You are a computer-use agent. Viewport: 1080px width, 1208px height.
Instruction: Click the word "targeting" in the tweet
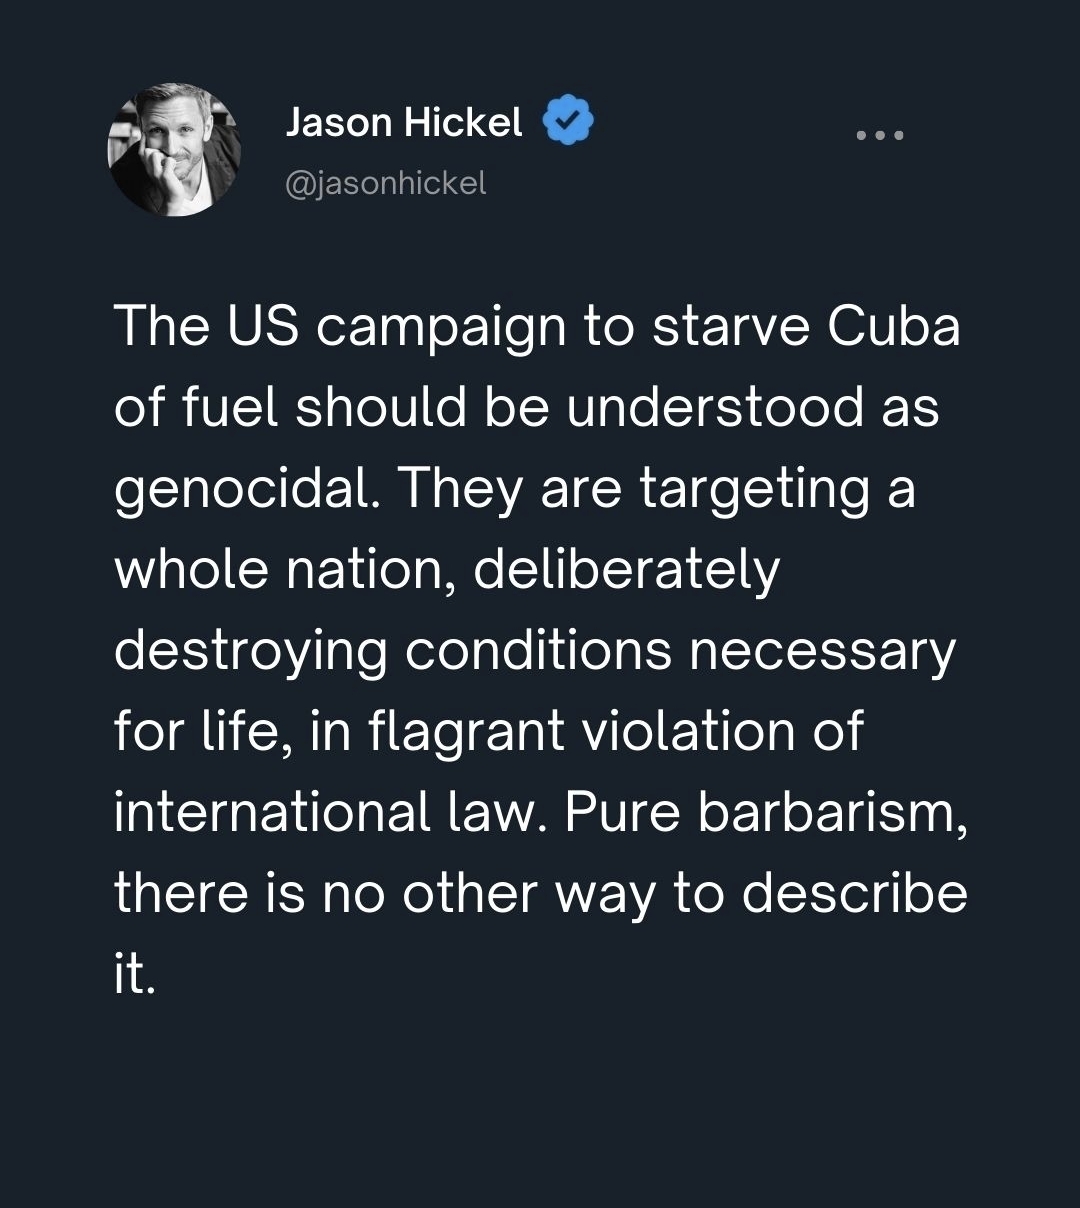pos(754,491)
